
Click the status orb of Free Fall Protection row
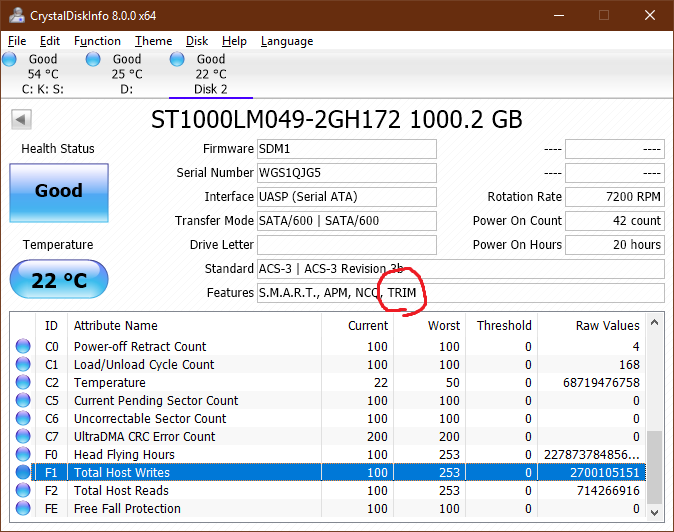pyautogui.click(x=23, y=508)
